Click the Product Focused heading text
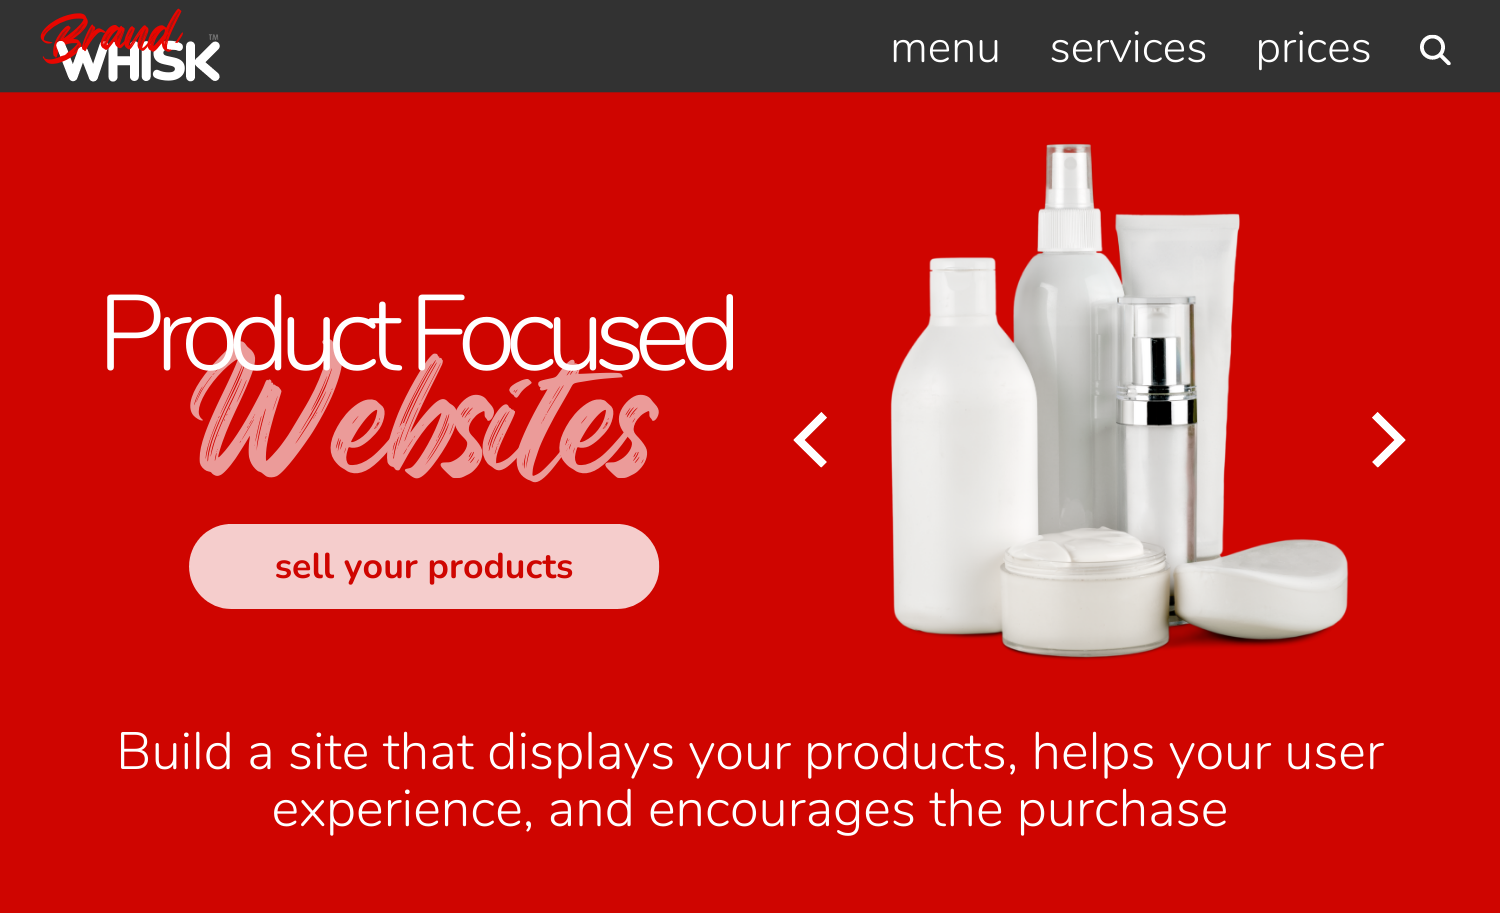 pos(419,334)
